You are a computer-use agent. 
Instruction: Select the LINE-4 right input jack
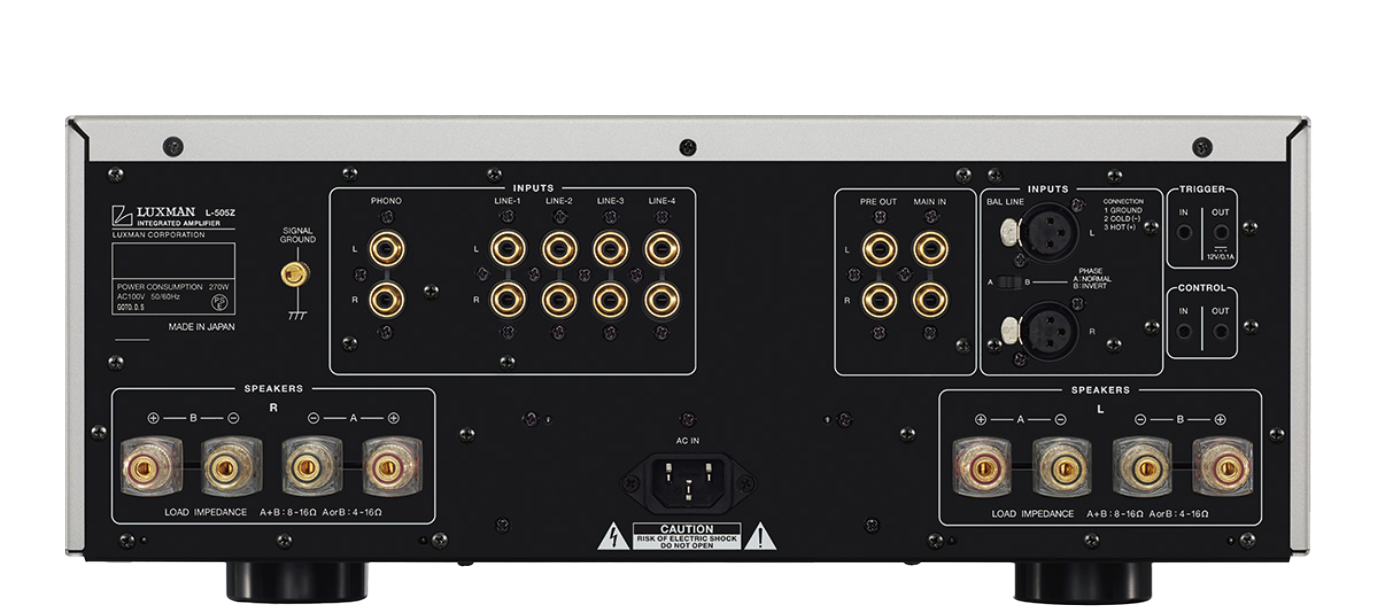click(x=662, y=298)
